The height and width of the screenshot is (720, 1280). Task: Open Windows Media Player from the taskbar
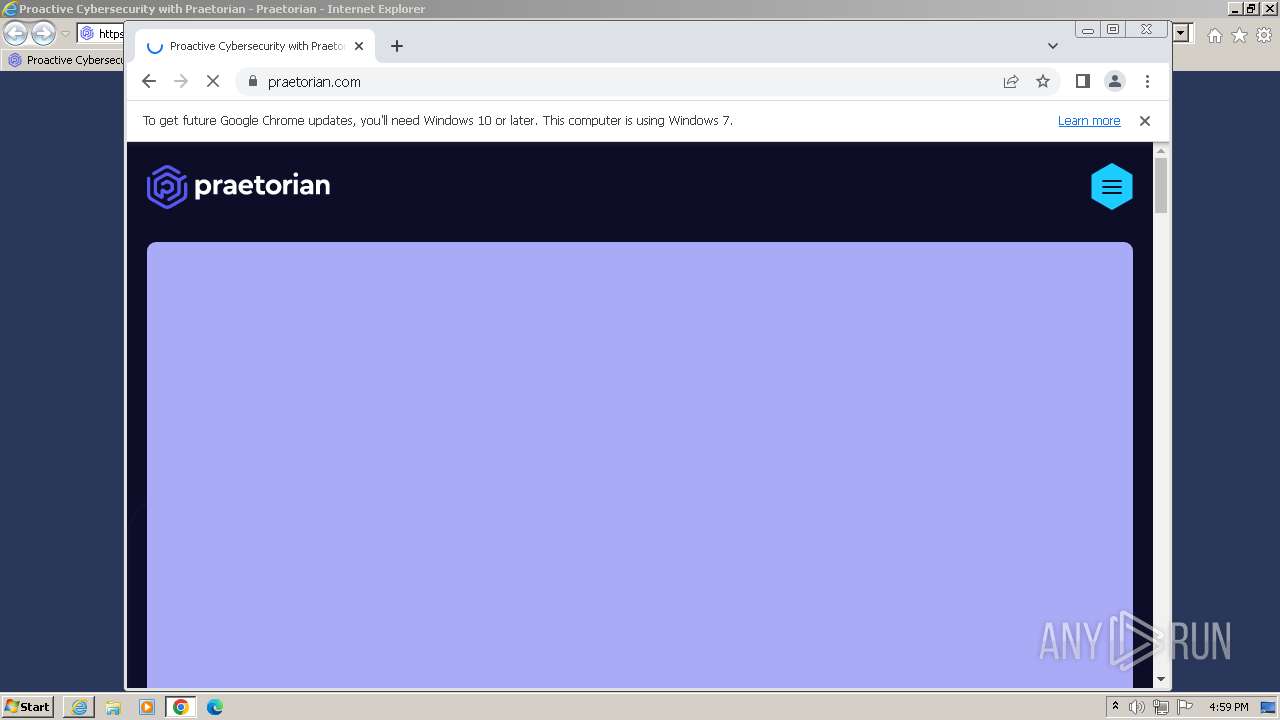(x=147, y=707)
